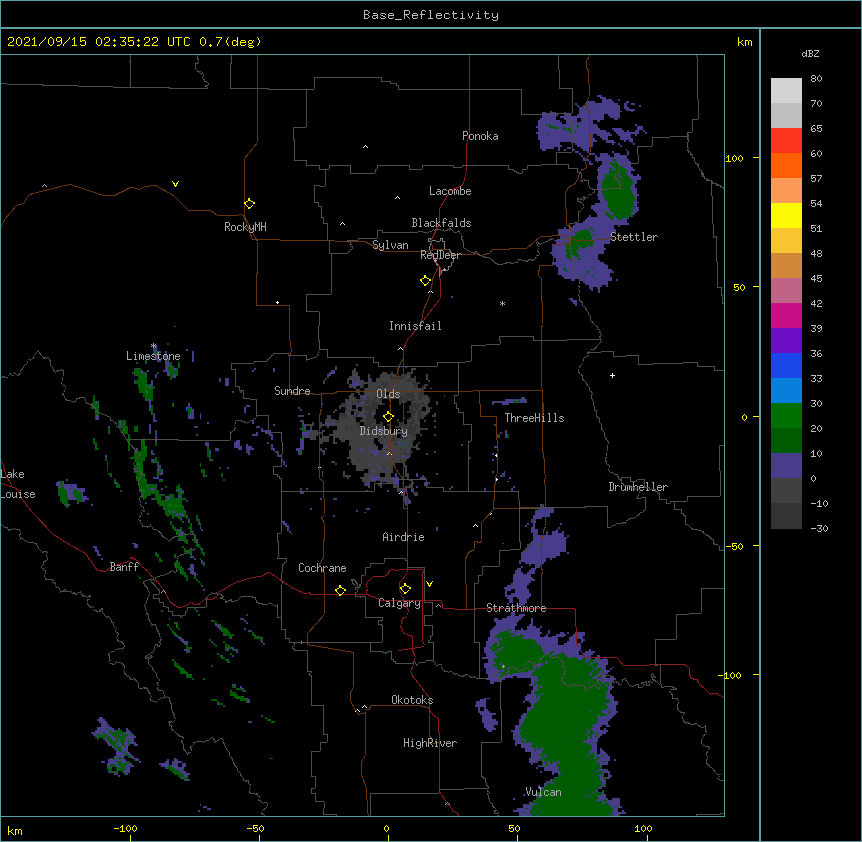Click the Cochrane label
Screen dimensions: 862x842
pos(322,568)
